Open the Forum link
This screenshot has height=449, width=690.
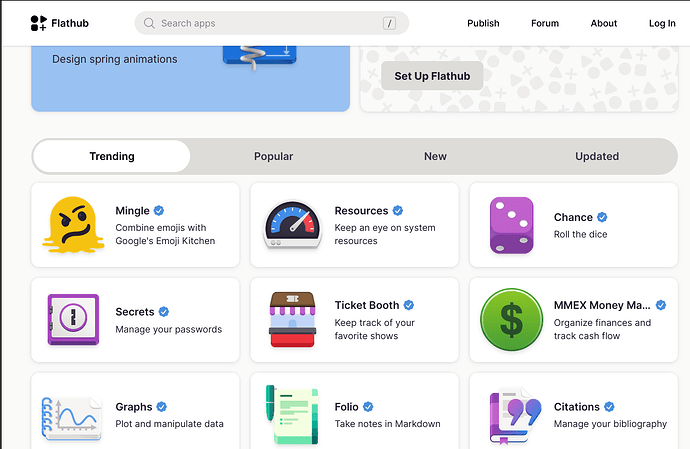click(545, 23)
